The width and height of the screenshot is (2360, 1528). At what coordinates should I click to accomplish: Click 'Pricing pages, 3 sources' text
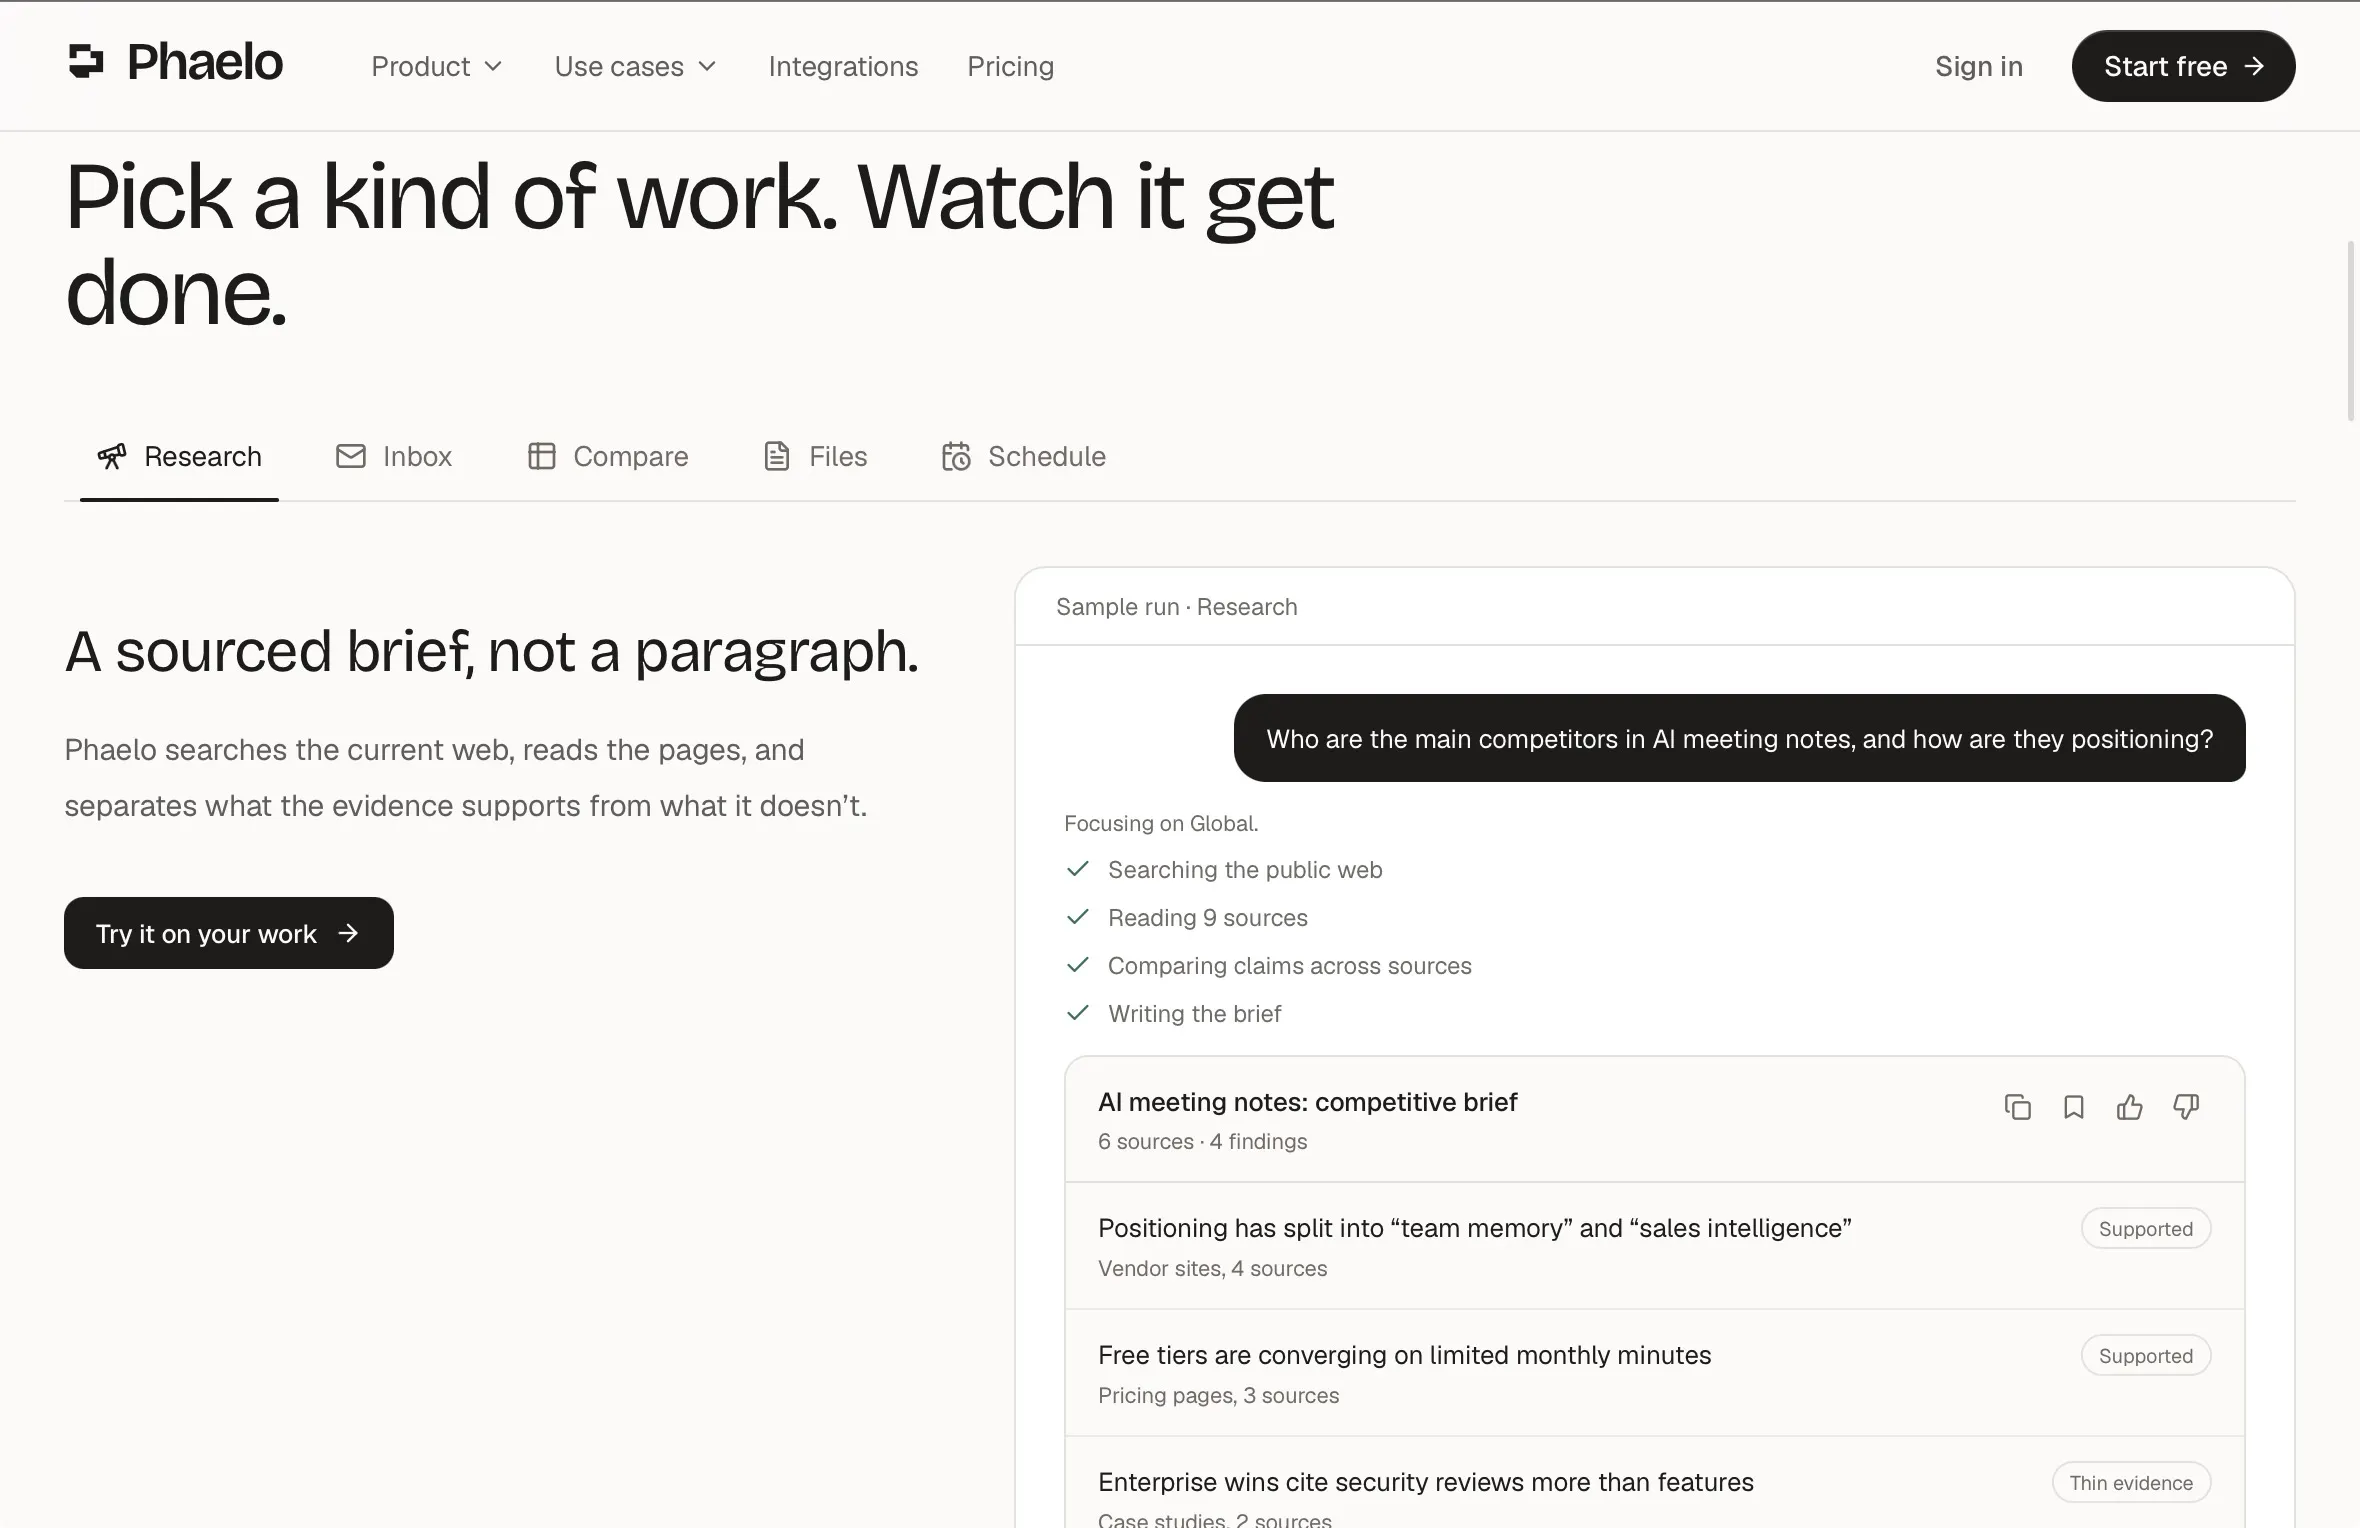click(1219, 1395)
